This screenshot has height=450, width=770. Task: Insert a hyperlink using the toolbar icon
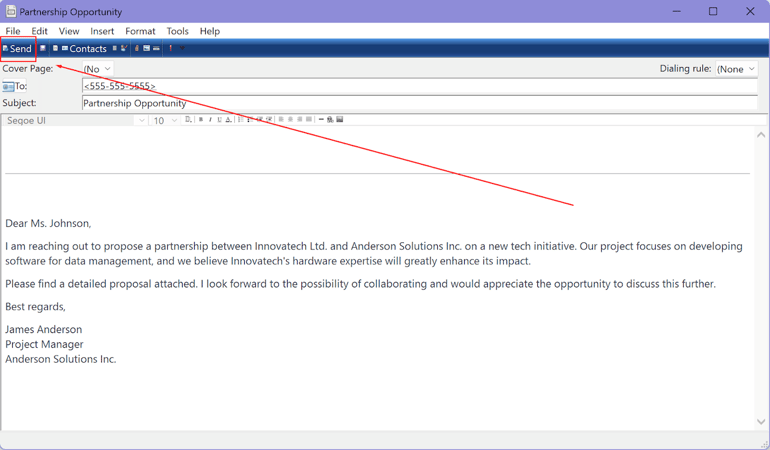pos(330,120)
